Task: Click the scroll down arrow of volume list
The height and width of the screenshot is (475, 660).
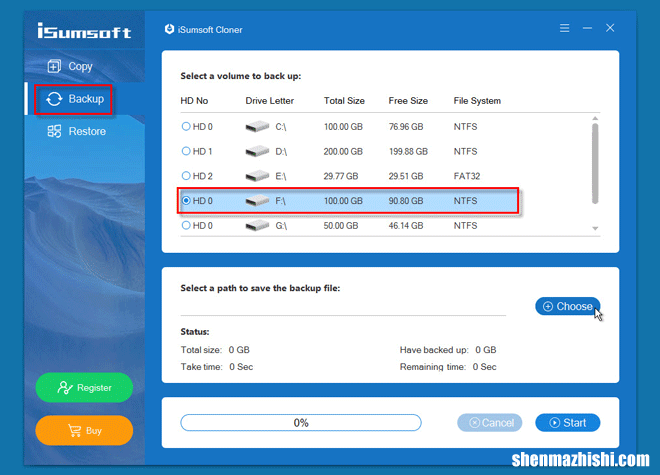Action: pos(595,228)
